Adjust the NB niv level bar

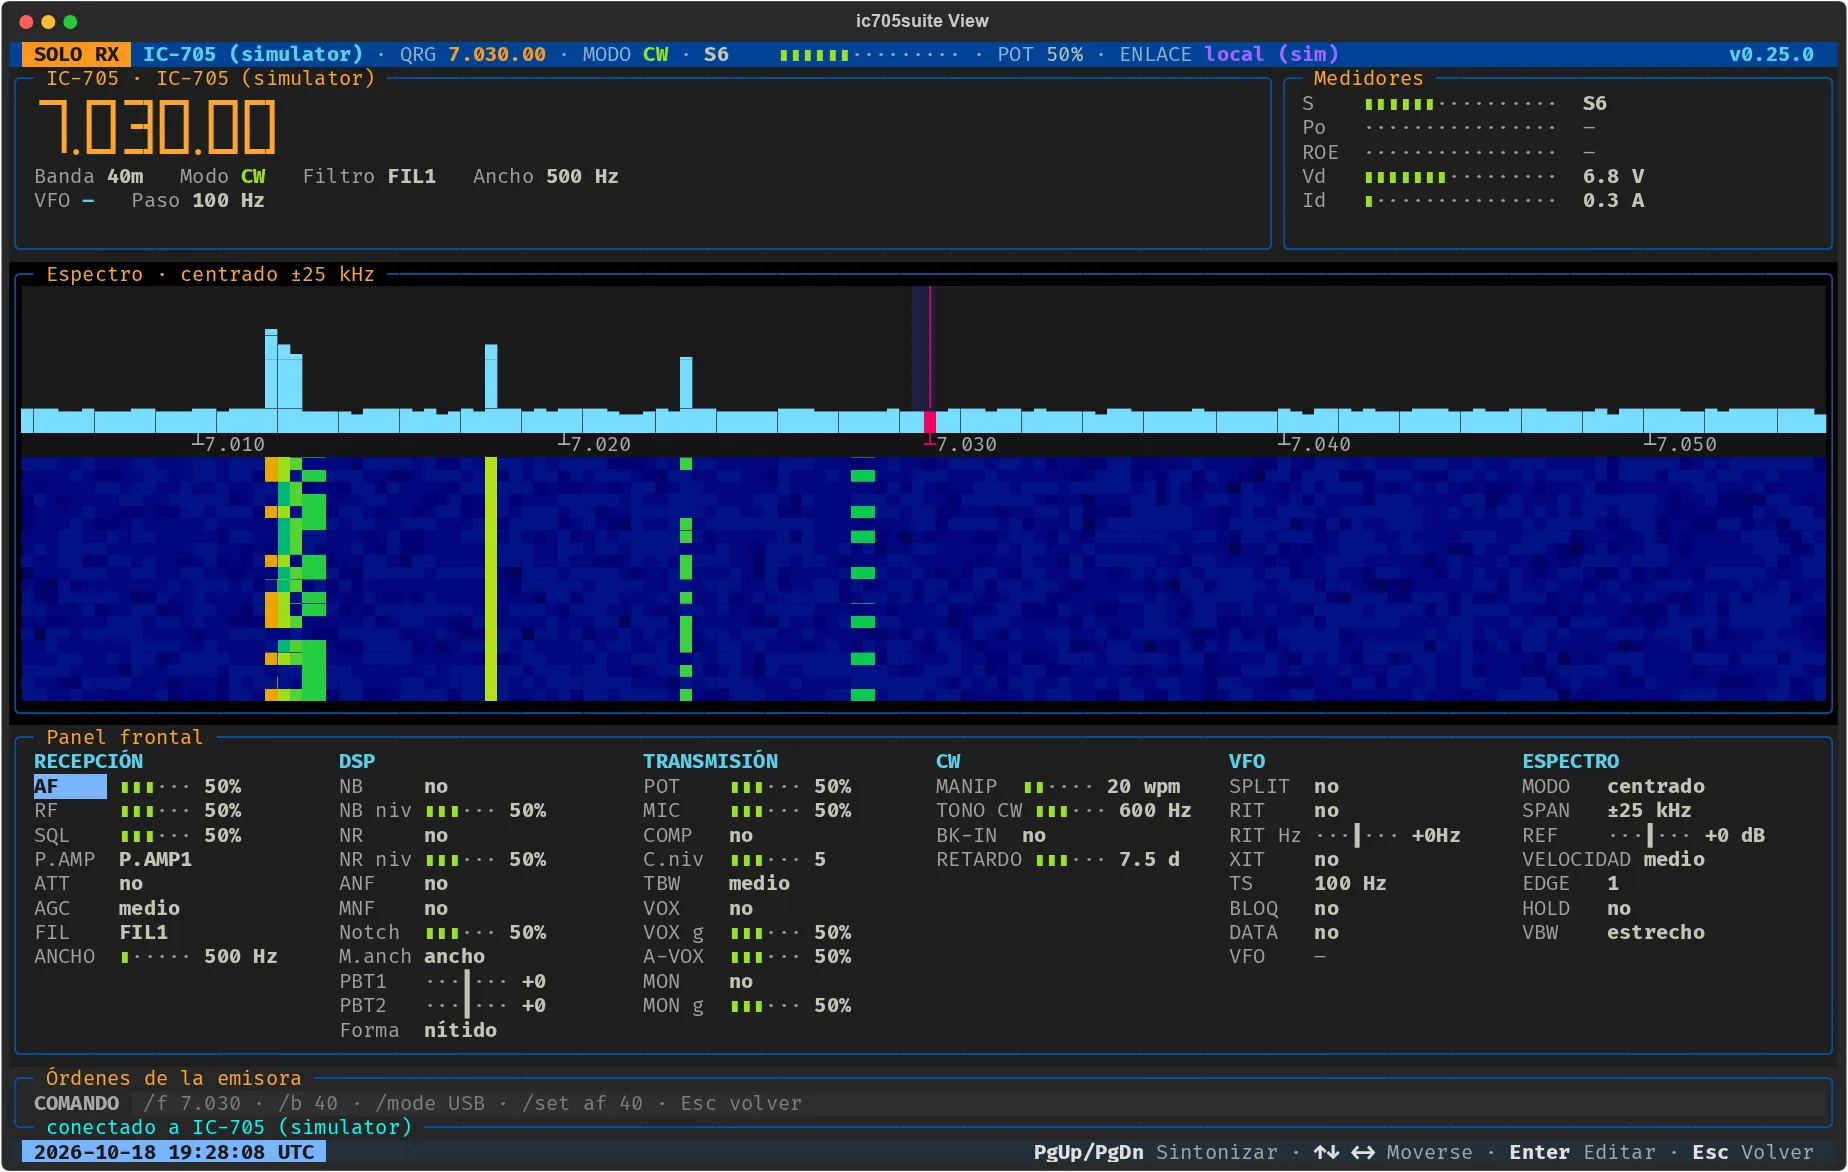(x=460, y=810)
